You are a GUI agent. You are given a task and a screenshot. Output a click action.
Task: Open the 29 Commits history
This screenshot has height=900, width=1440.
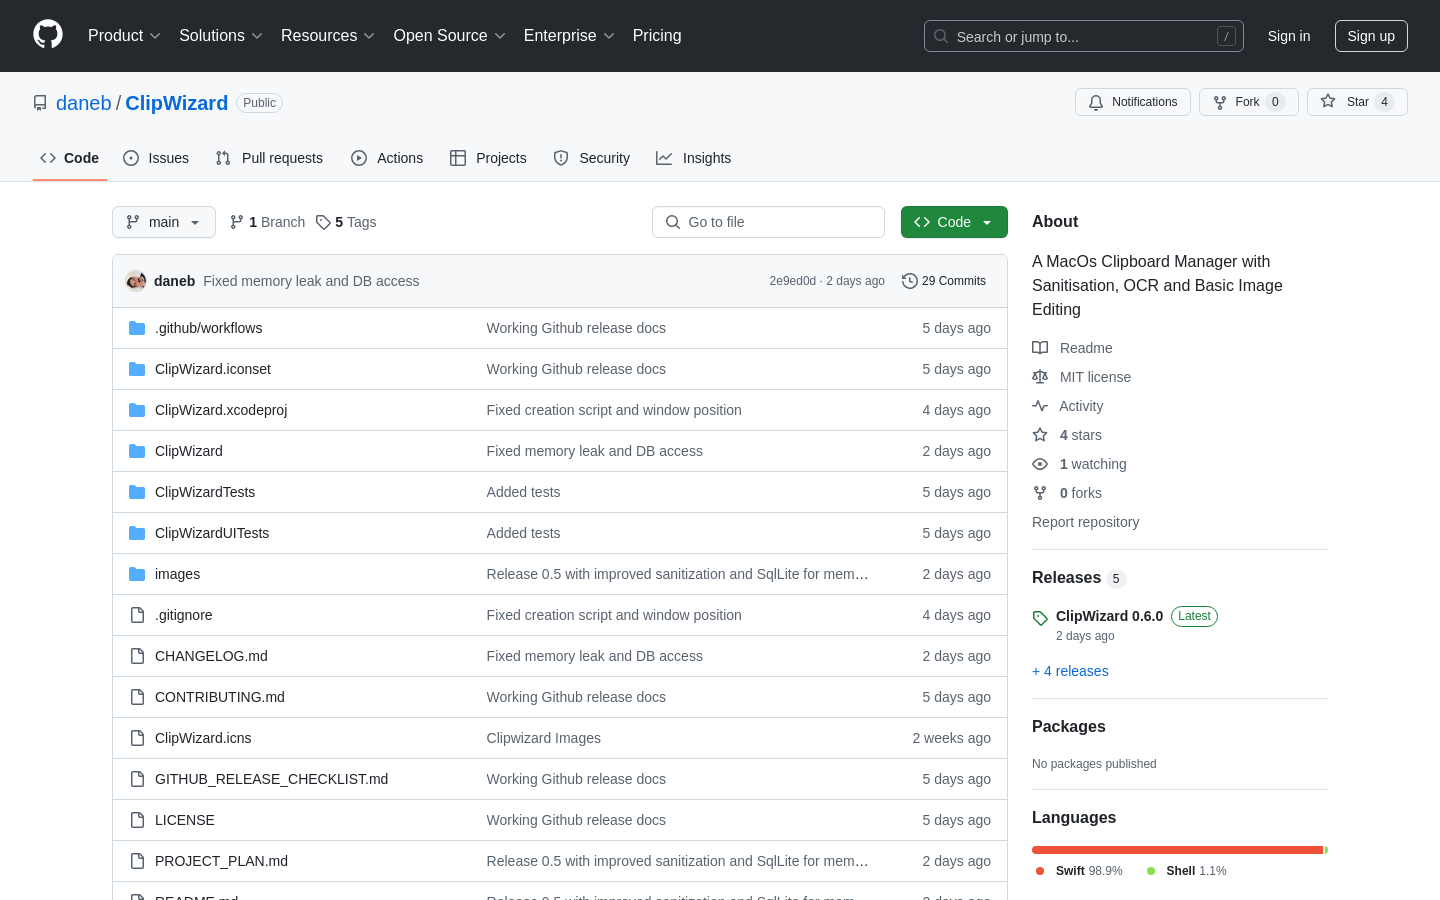[x=944, y=281]
